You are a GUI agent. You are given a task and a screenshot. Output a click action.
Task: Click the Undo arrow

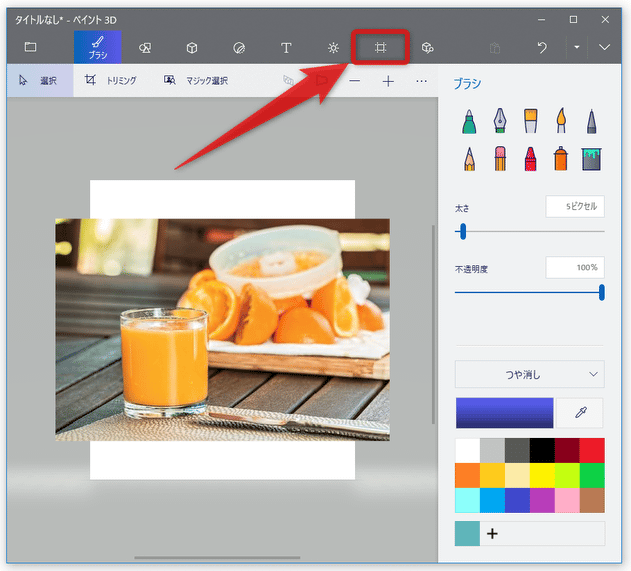pos(542,47)
